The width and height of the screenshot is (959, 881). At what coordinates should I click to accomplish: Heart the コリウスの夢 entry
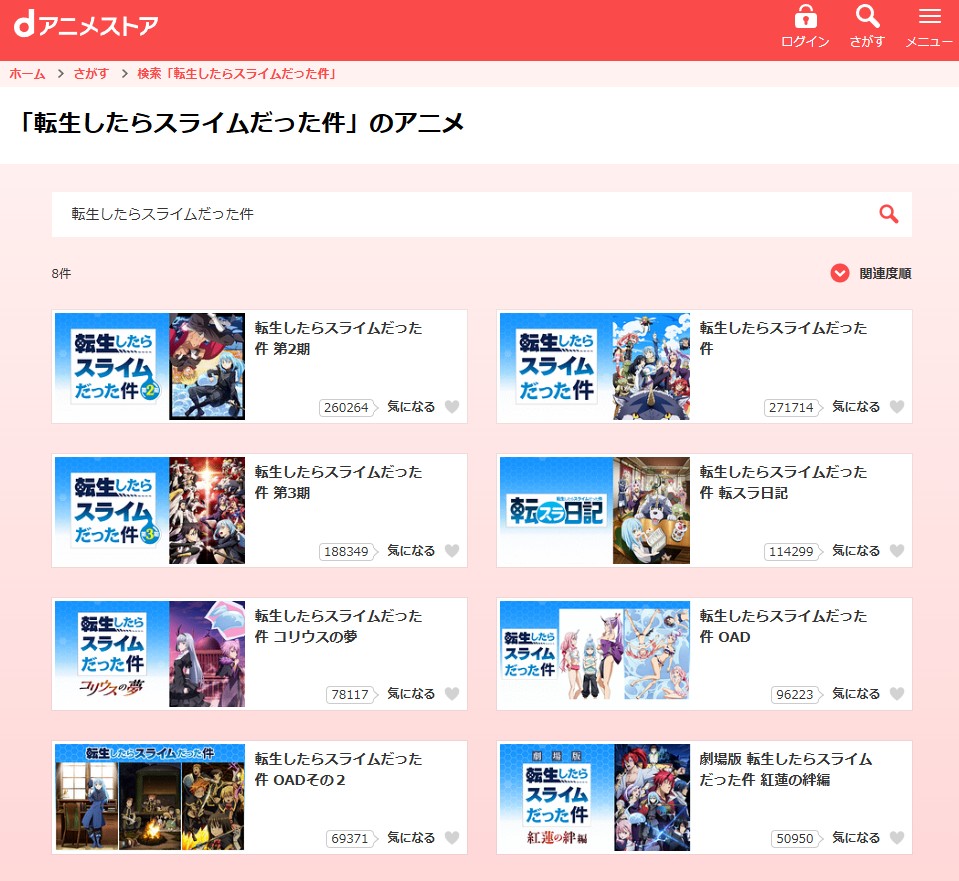click(452, 694)
